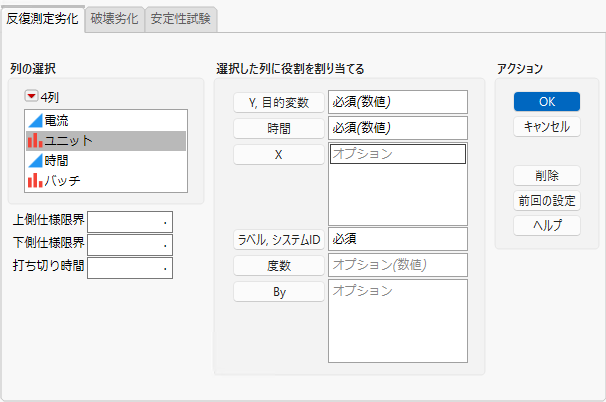Click the red nominal icon beside ユニット
606x402 pixels.
[35, 141]
